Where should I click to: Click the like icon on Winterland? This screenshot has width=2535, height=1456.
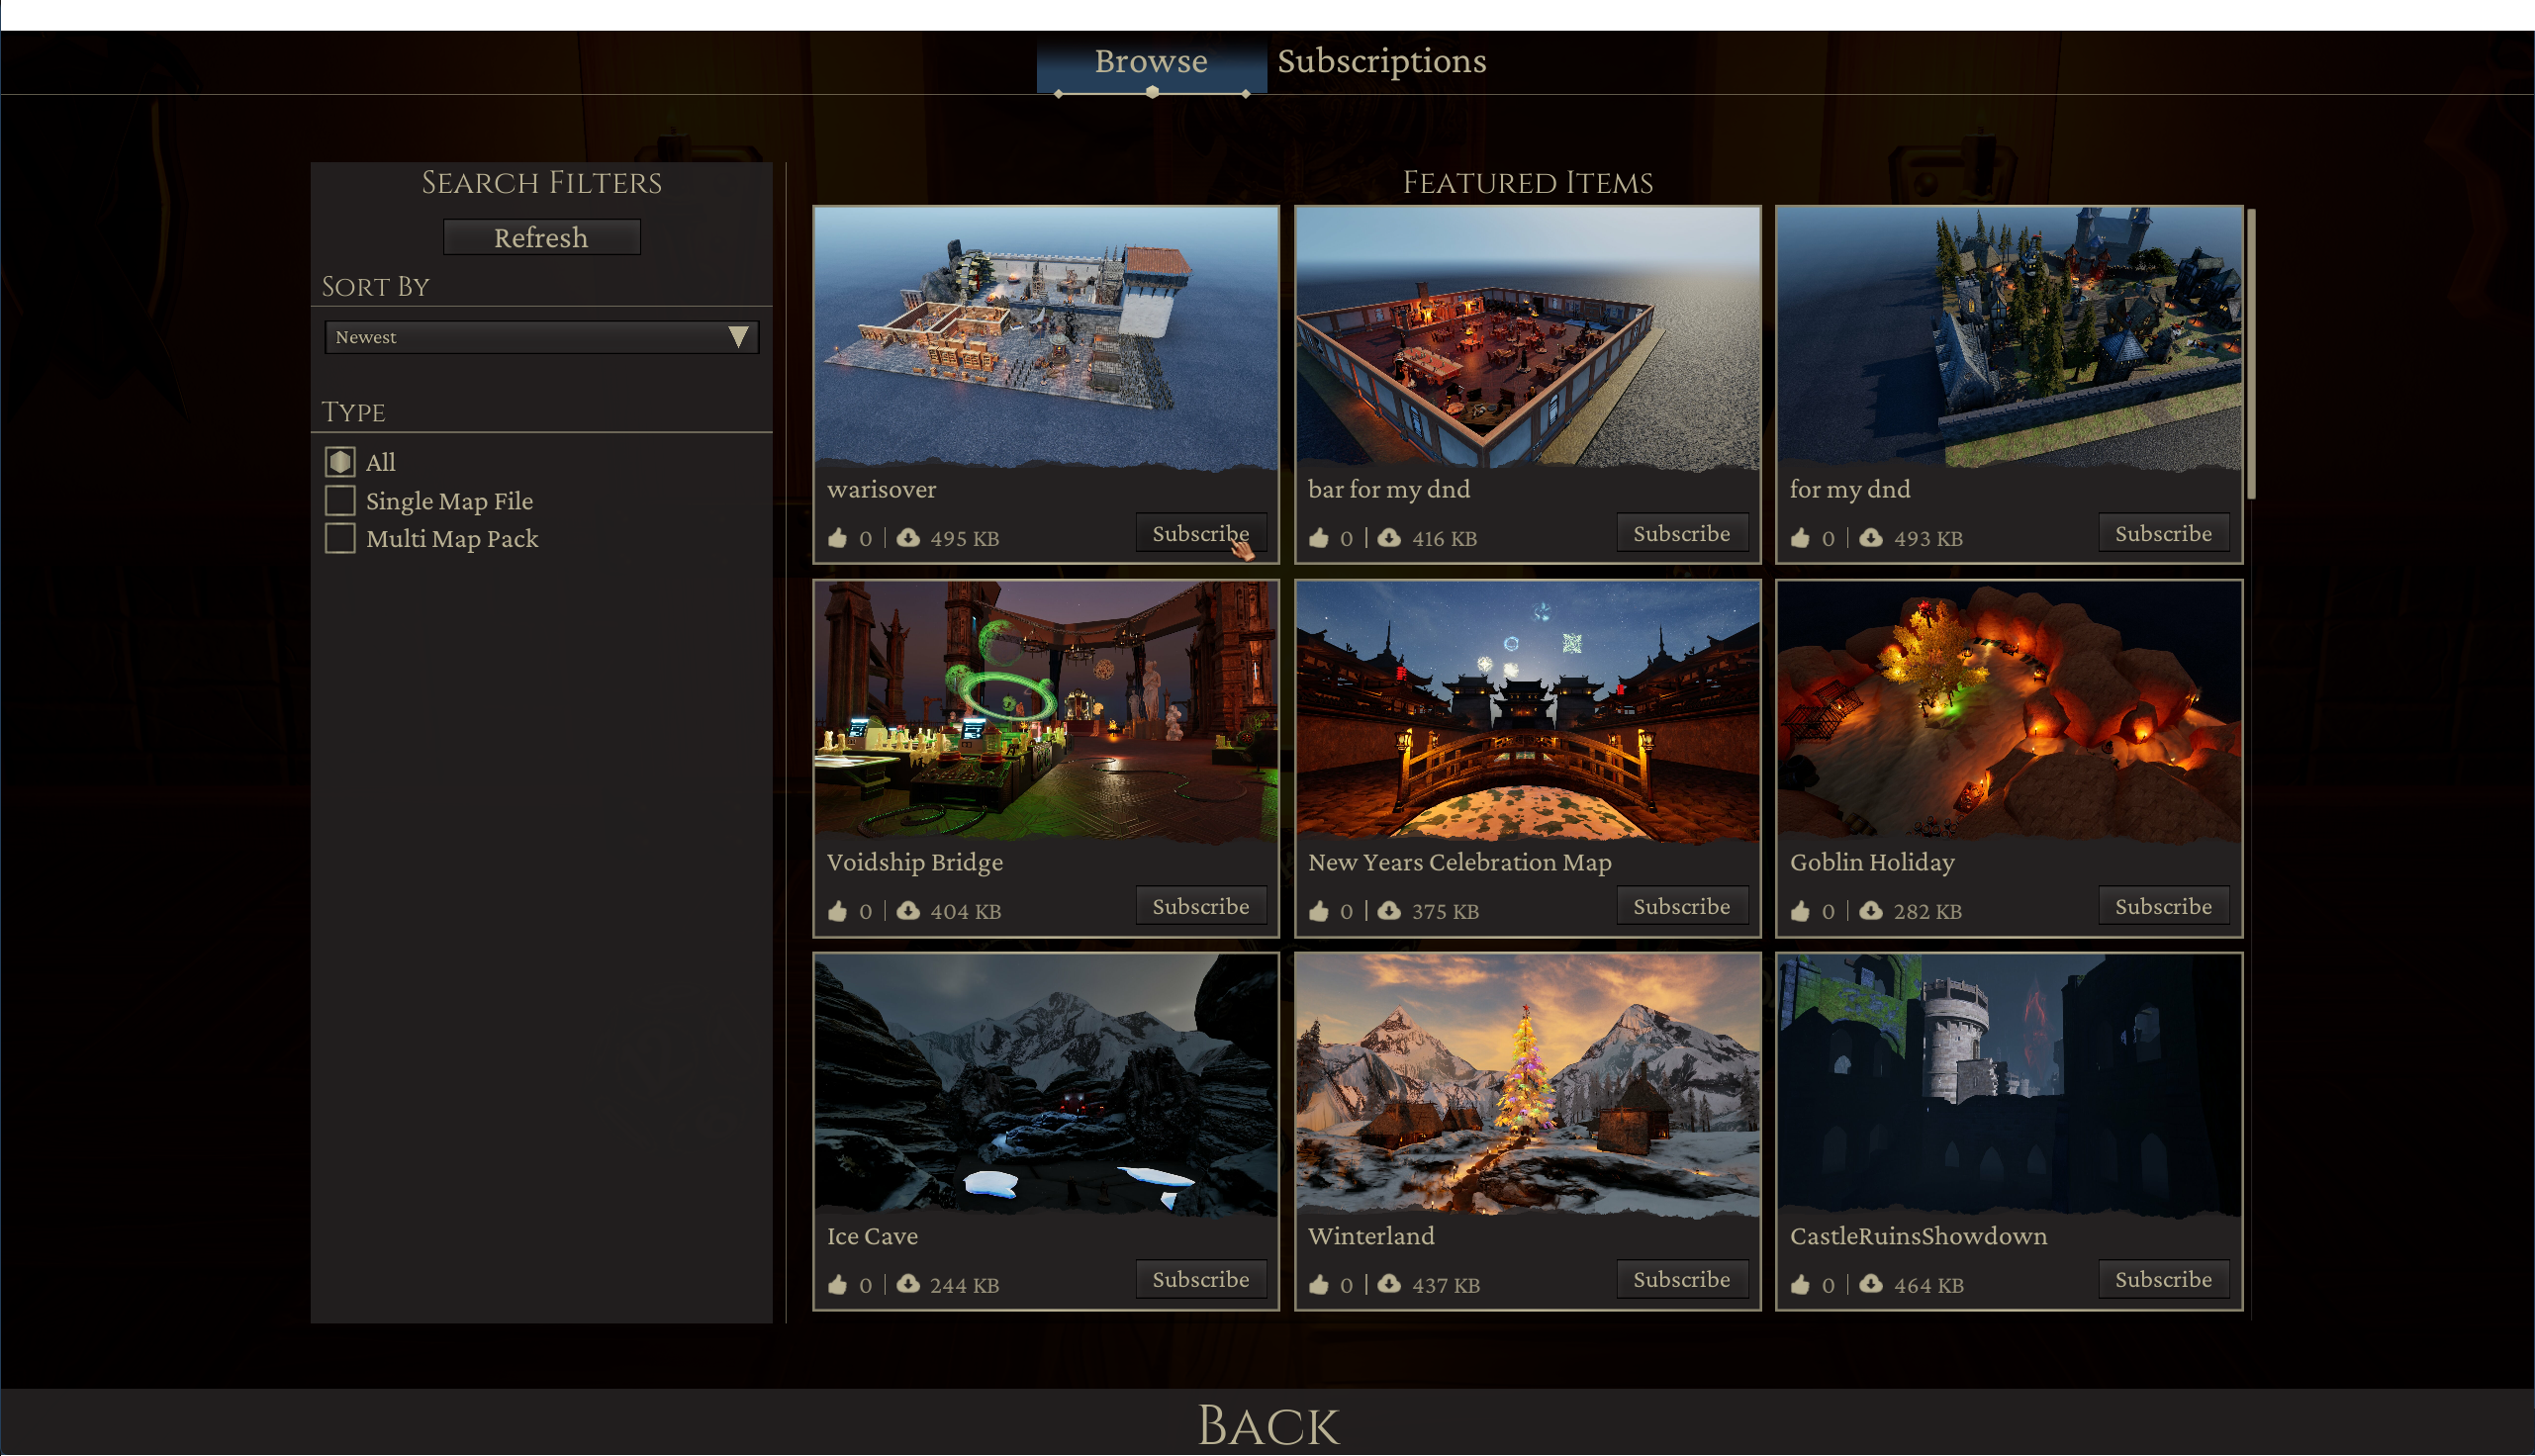coord(1320,1284)
